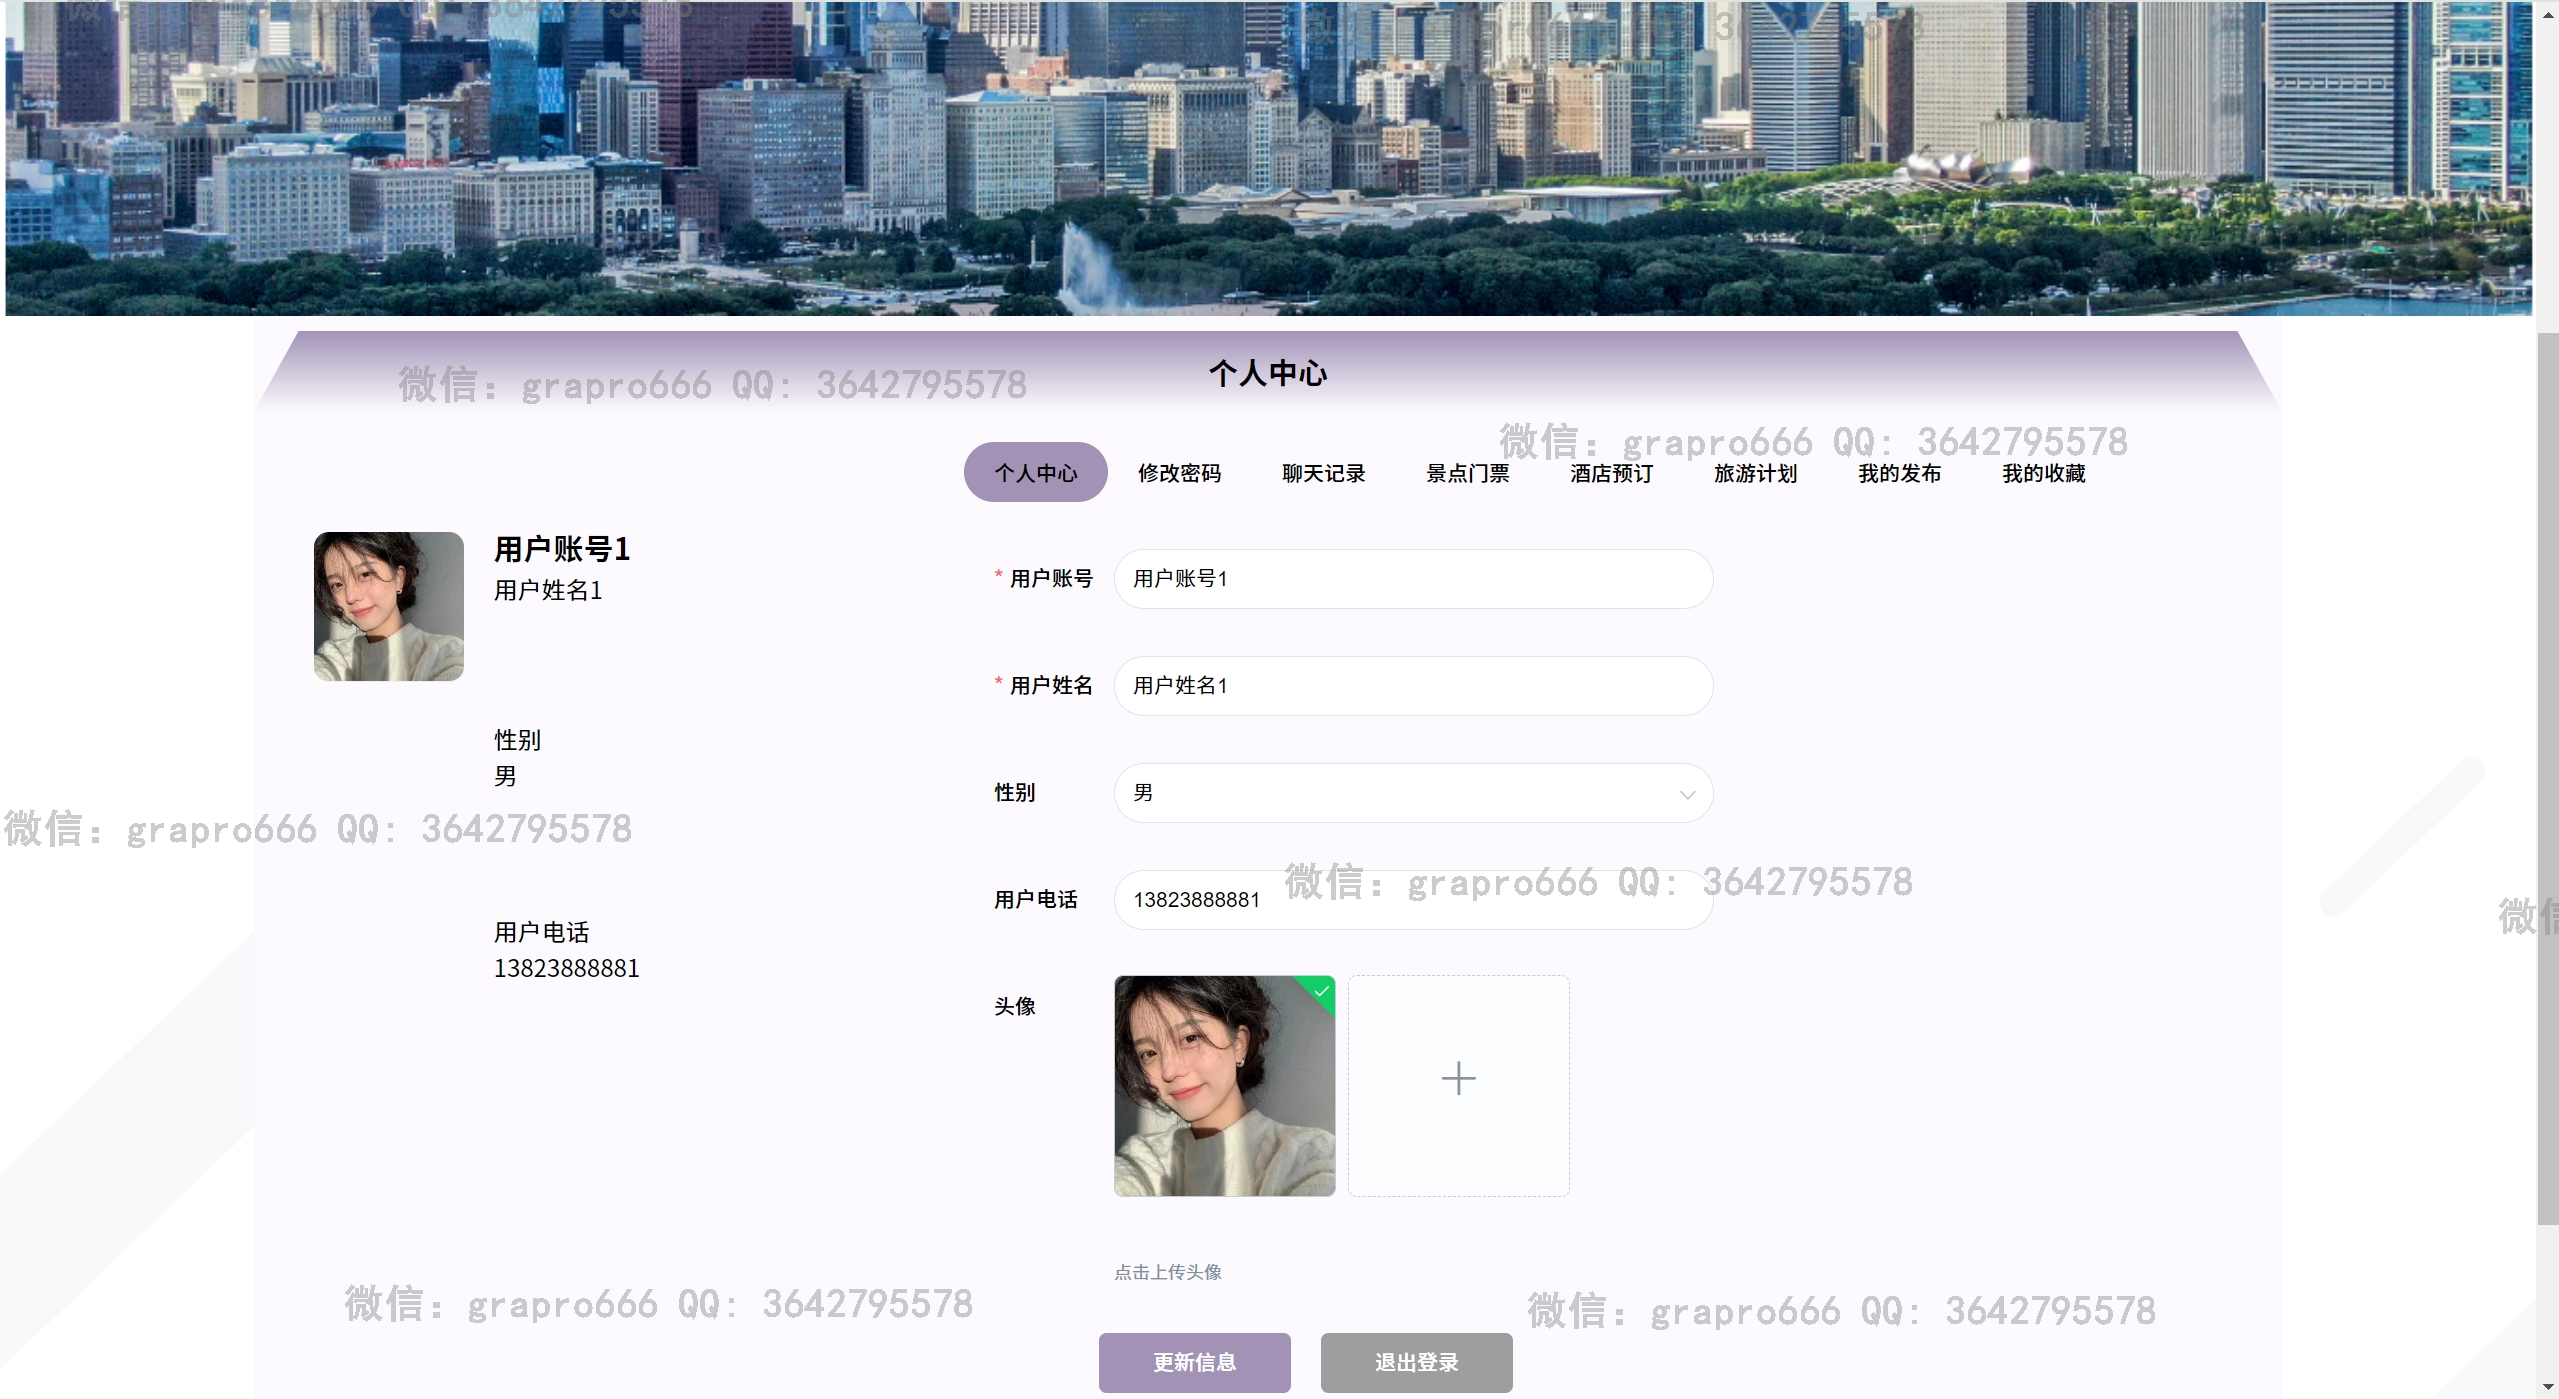The width and height of the screenshot is (2559, 1399).
Task: Open the 我的收藏 tab
Action: 2043,473
